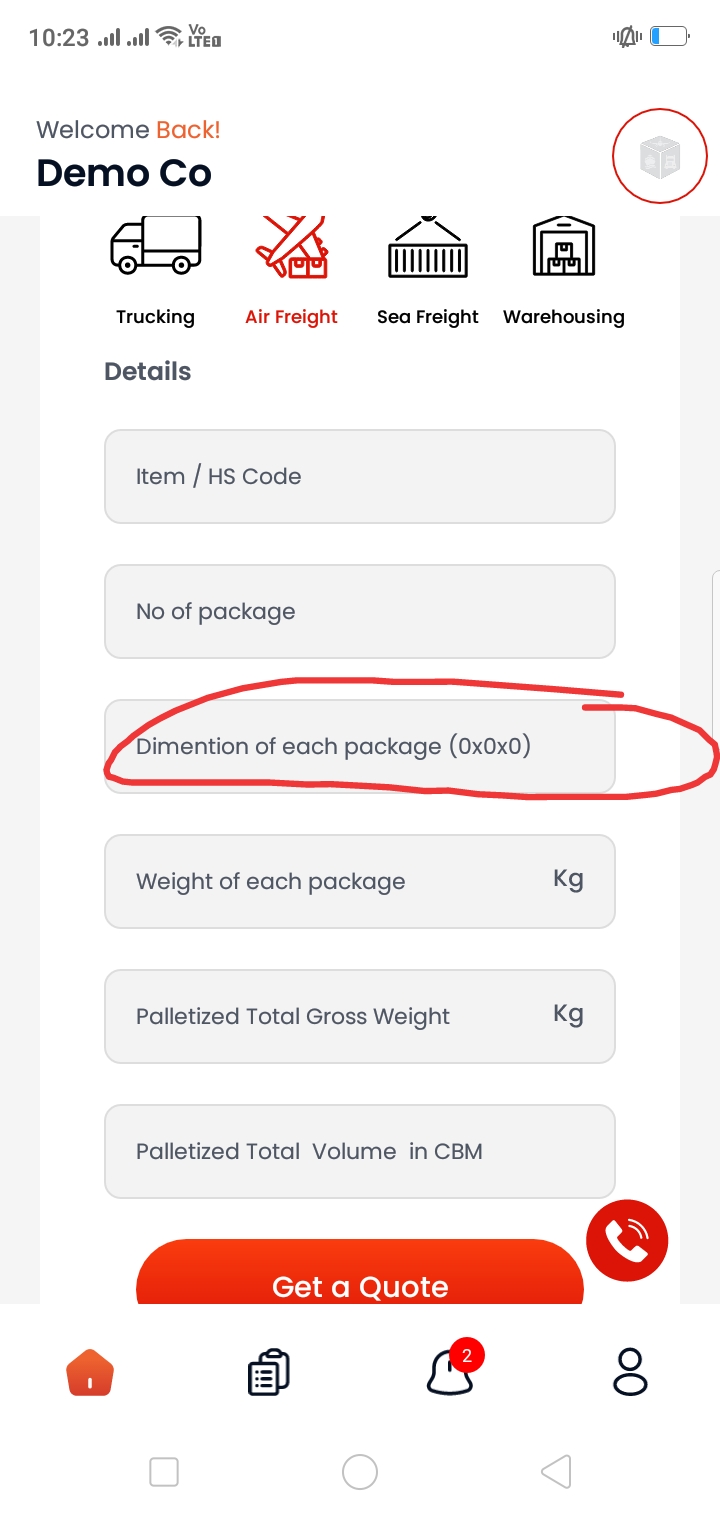Go to the Home tab icon
Image resolution: width=720 pixels, height=1520 pixels.
coord(90,1372)
